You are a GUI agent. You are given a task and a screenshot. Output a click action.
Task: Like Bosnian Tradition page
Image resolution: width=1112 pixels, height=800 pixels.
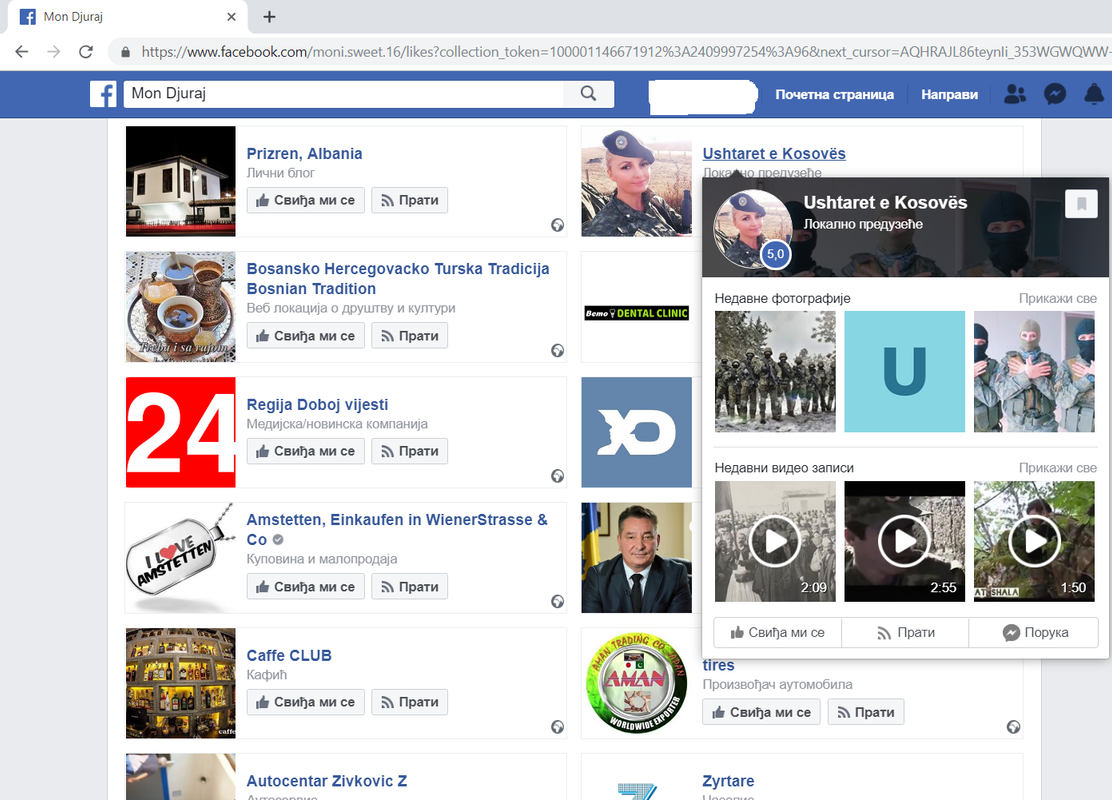(x=306, y=335)
